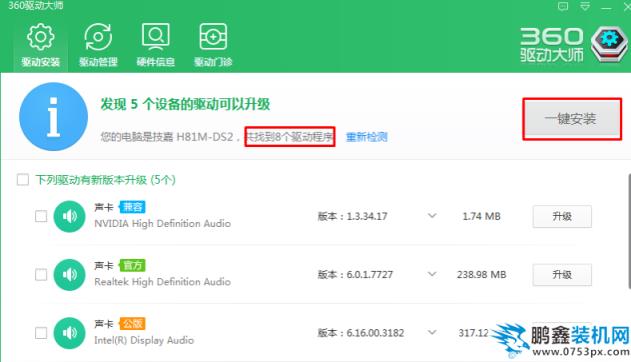Click the 重新检测 link
Viewport: 631px width, 362px height.
coord(367,137)
